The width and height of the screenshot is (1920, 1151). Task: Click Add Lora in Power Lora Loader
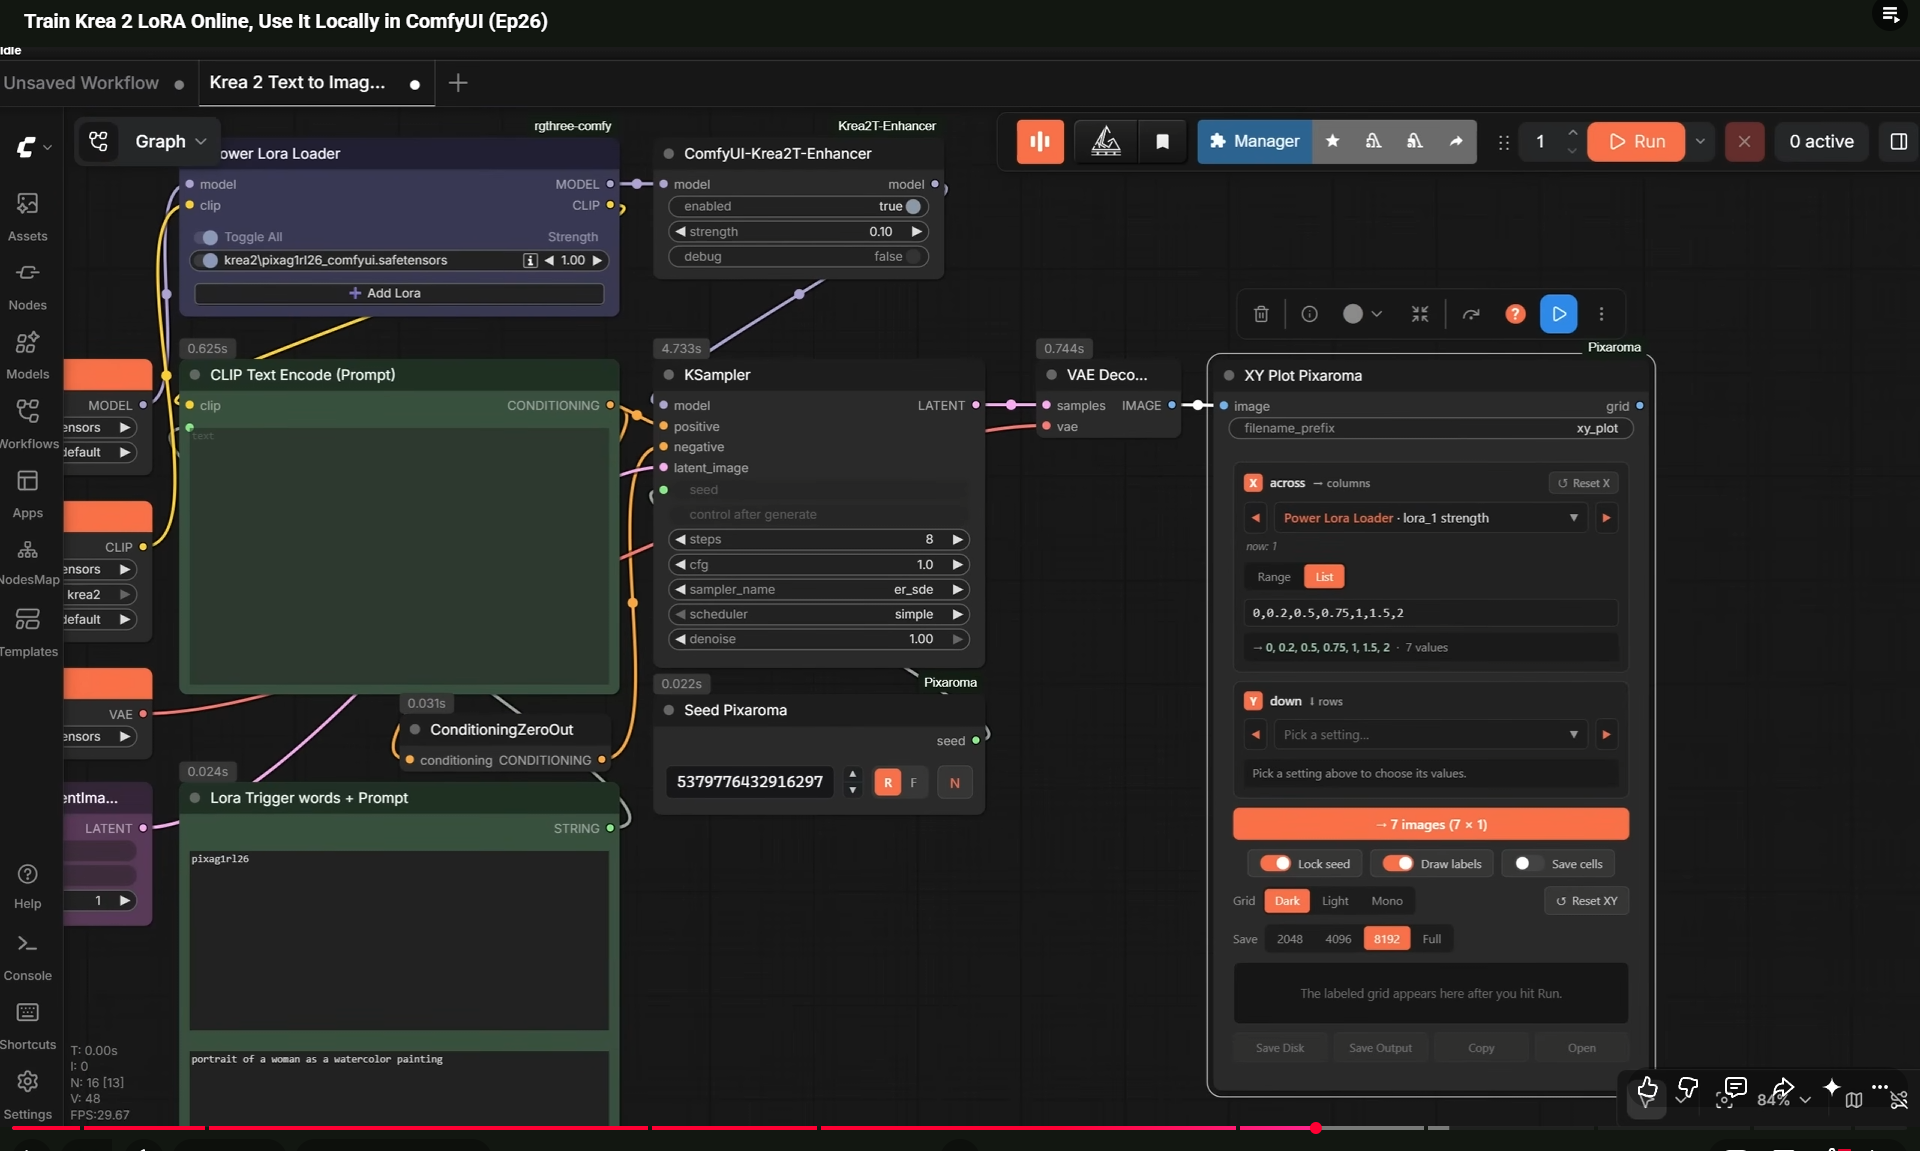coord(399,293)
